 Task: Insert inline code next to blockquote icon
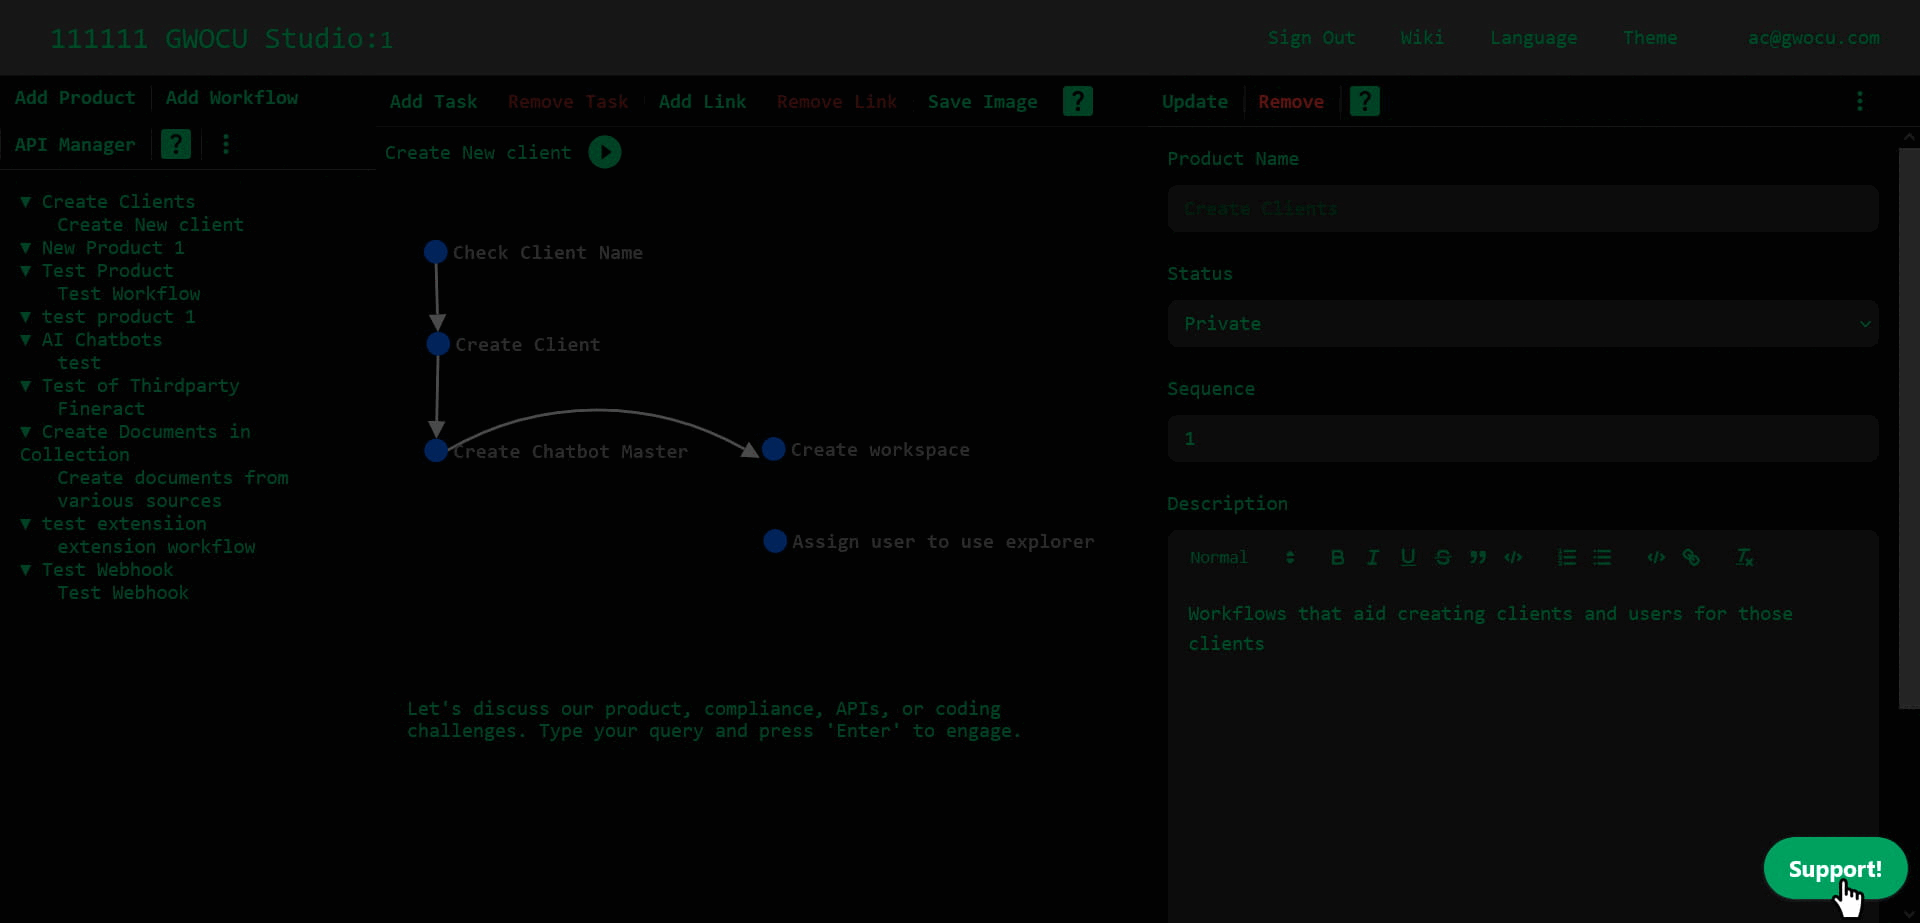(1513, 557)
